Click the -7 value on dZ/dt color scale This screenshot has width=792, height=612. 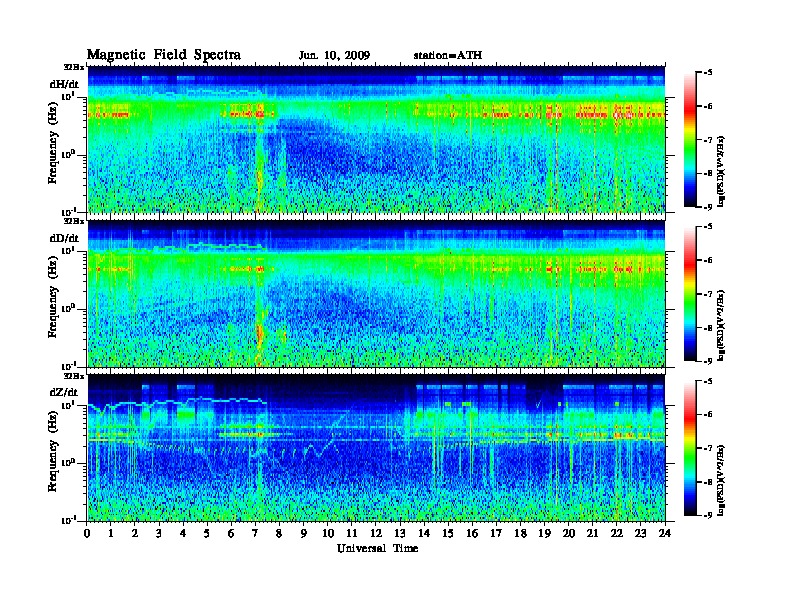click(708, 448)
